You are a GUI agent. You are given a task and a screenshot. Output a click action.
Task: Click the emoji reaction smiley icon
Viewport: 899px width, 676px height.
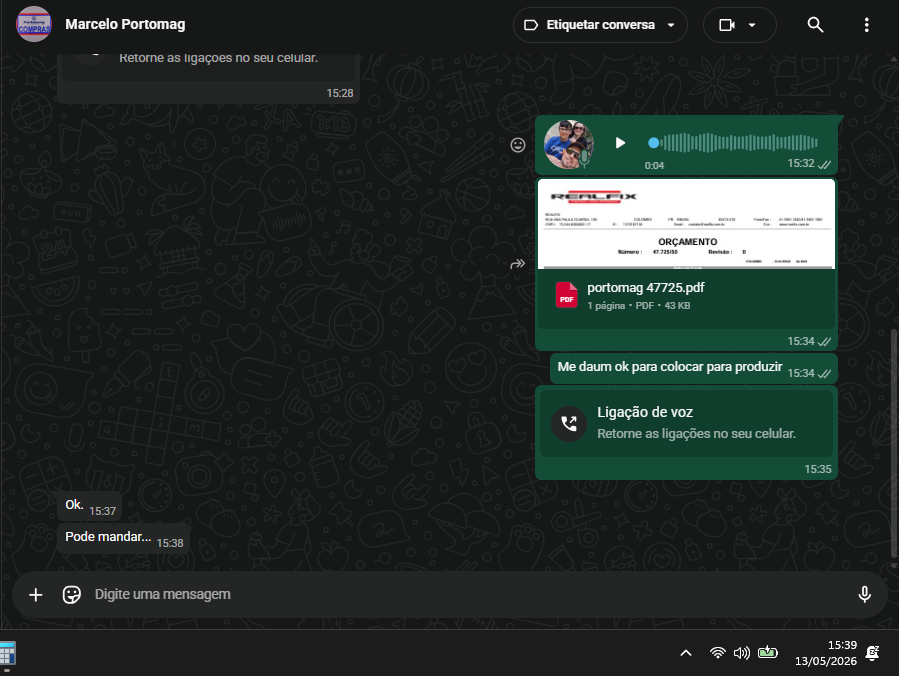(x=518, y=145)
